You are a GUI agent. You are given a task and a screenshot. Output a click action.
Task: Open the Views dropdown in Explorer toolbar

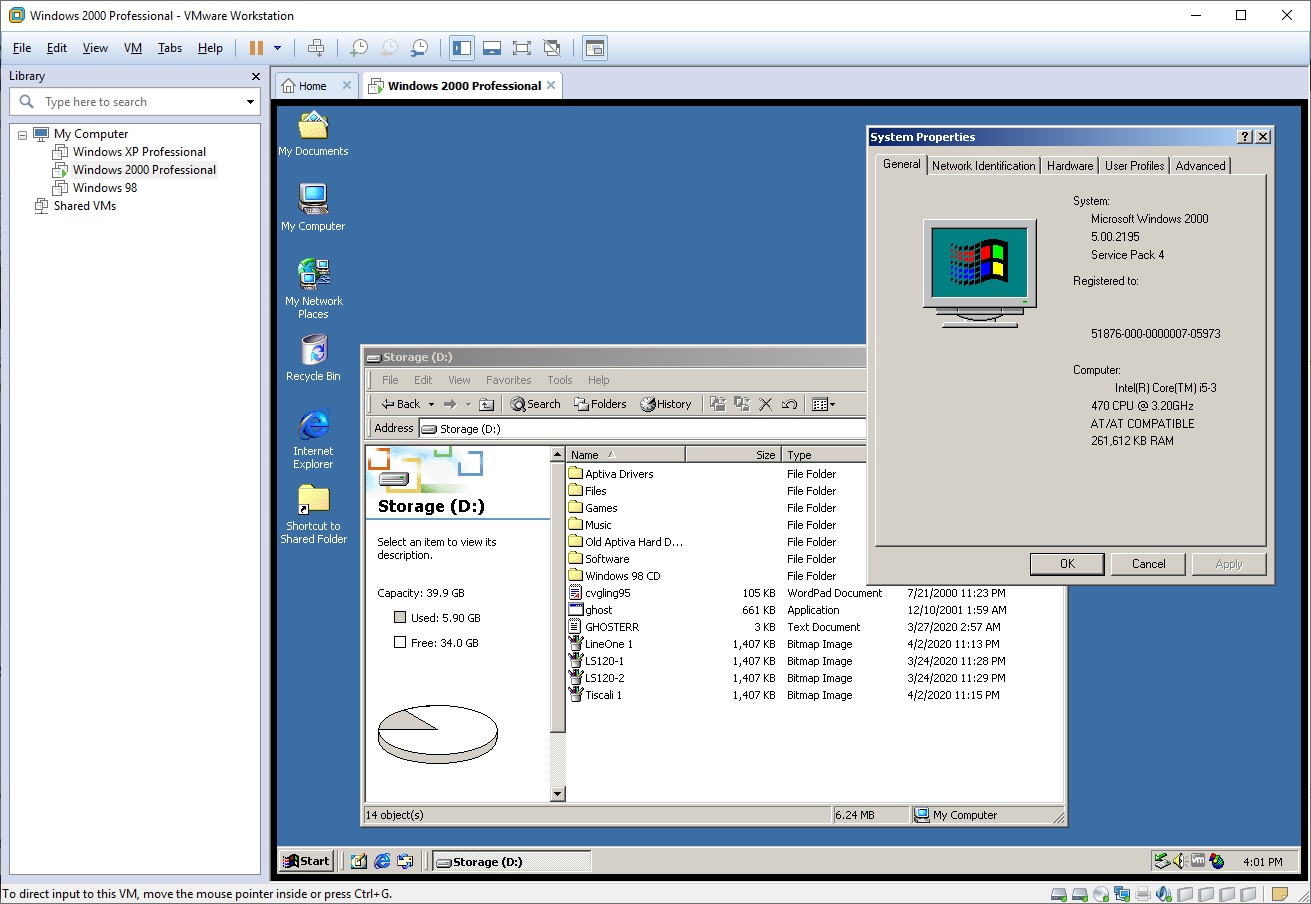coord(824,404)
